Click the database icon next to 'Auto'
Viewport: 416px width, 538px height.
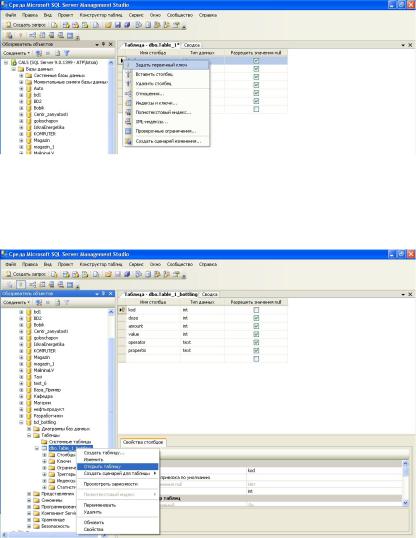29,89
